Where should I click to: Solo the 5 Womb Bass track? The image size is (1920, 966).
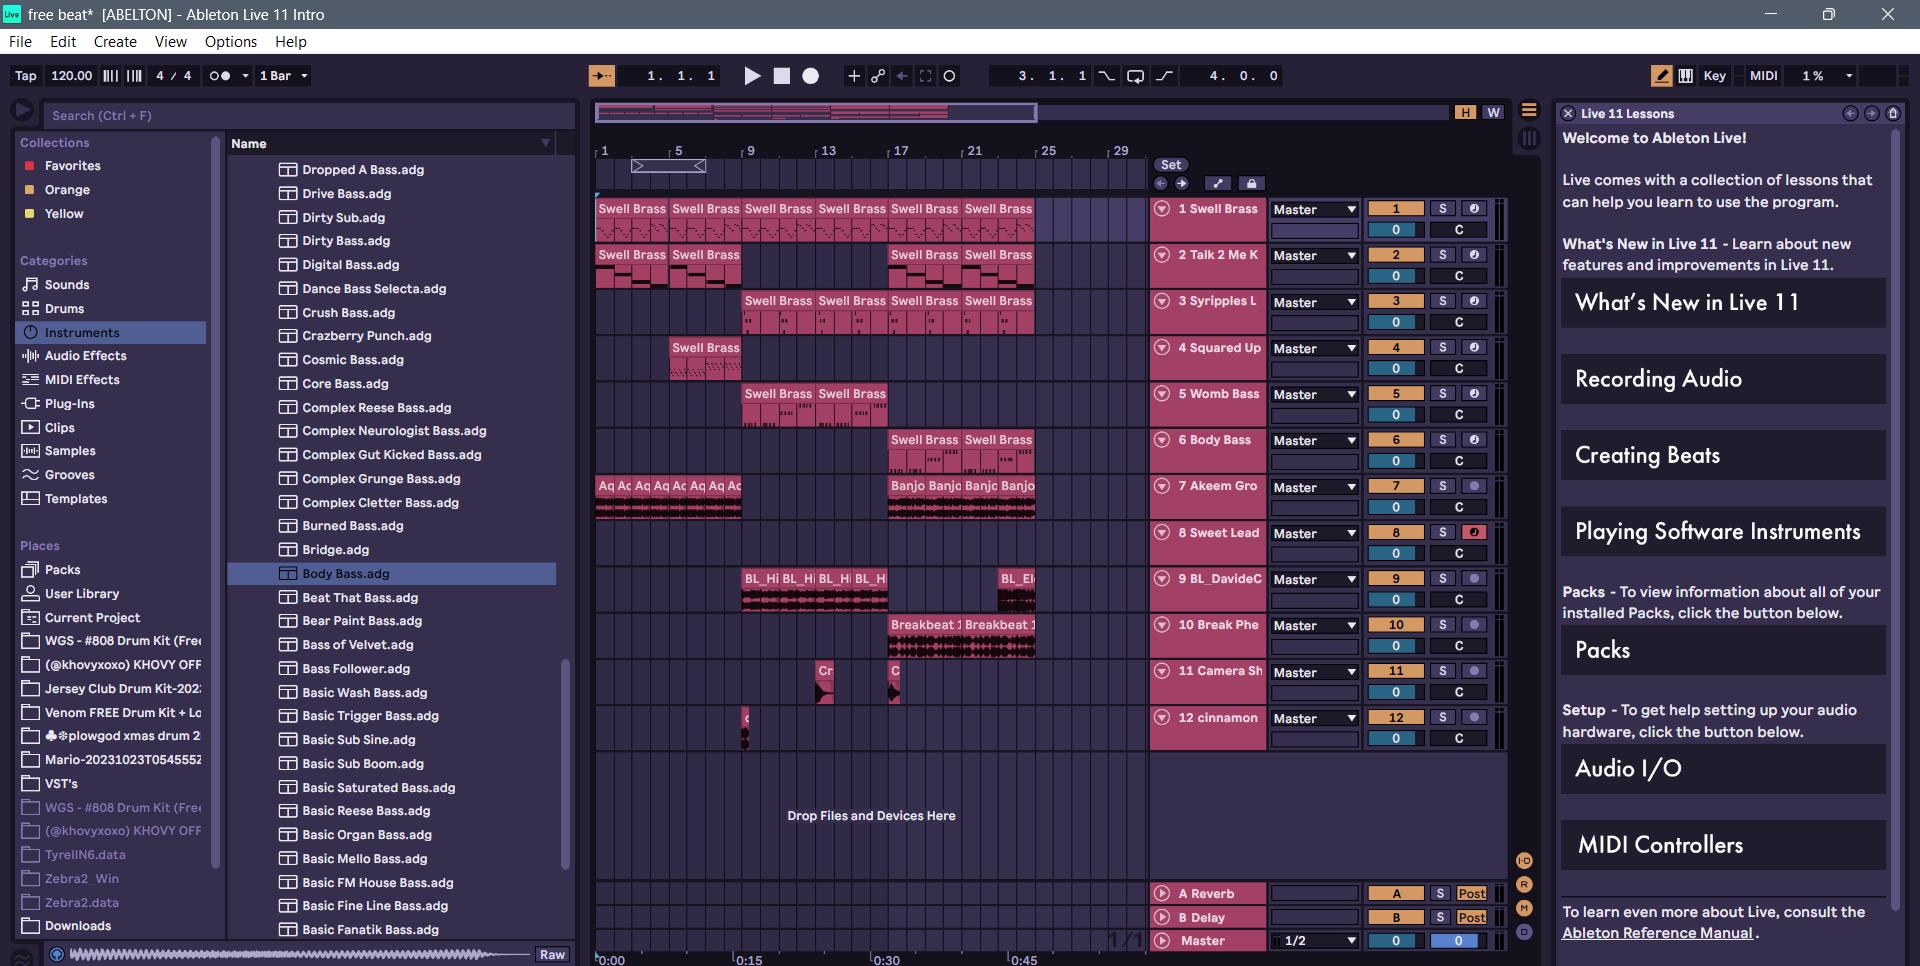click(x=1442, y=394)
